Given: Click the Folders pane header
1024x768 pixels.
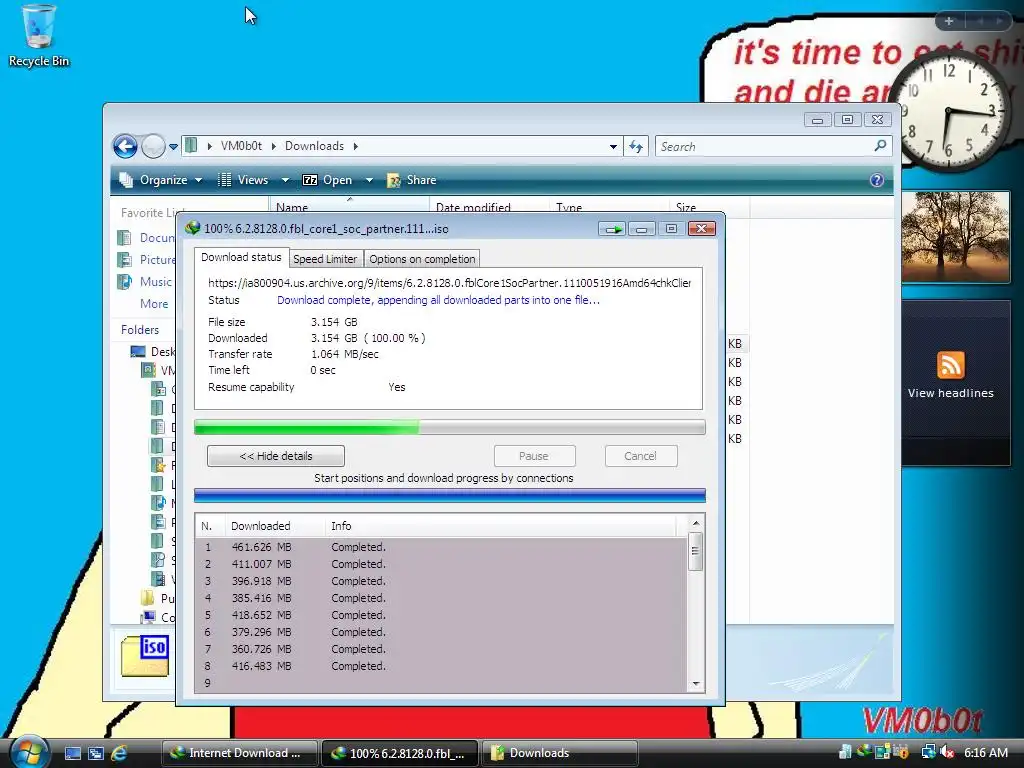Looking at the screenshot, I should coord(140,330).
